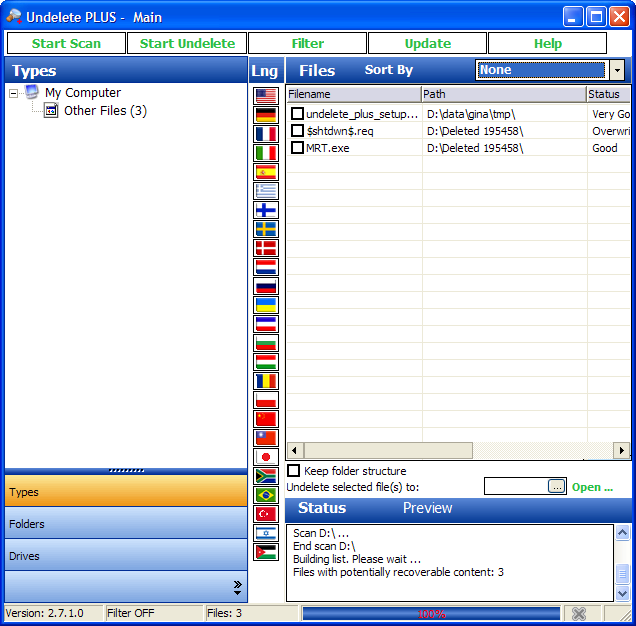Choose the Netherlands flag language
636x626 pixels.
pyautogui.click(x=266, y=267)
